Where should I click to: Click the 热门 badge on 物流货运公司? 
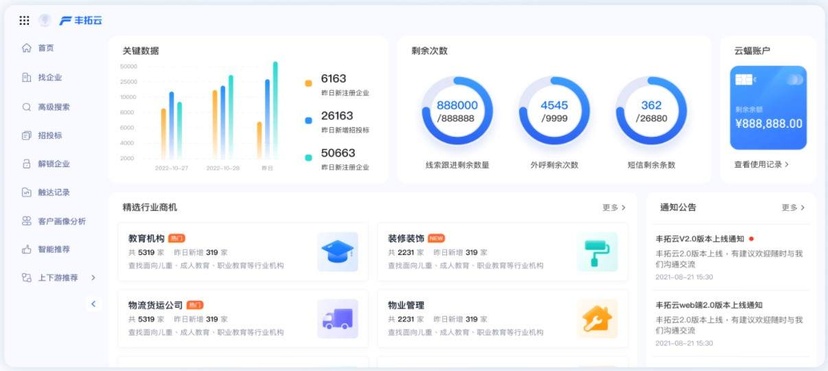tap(195, 305)
